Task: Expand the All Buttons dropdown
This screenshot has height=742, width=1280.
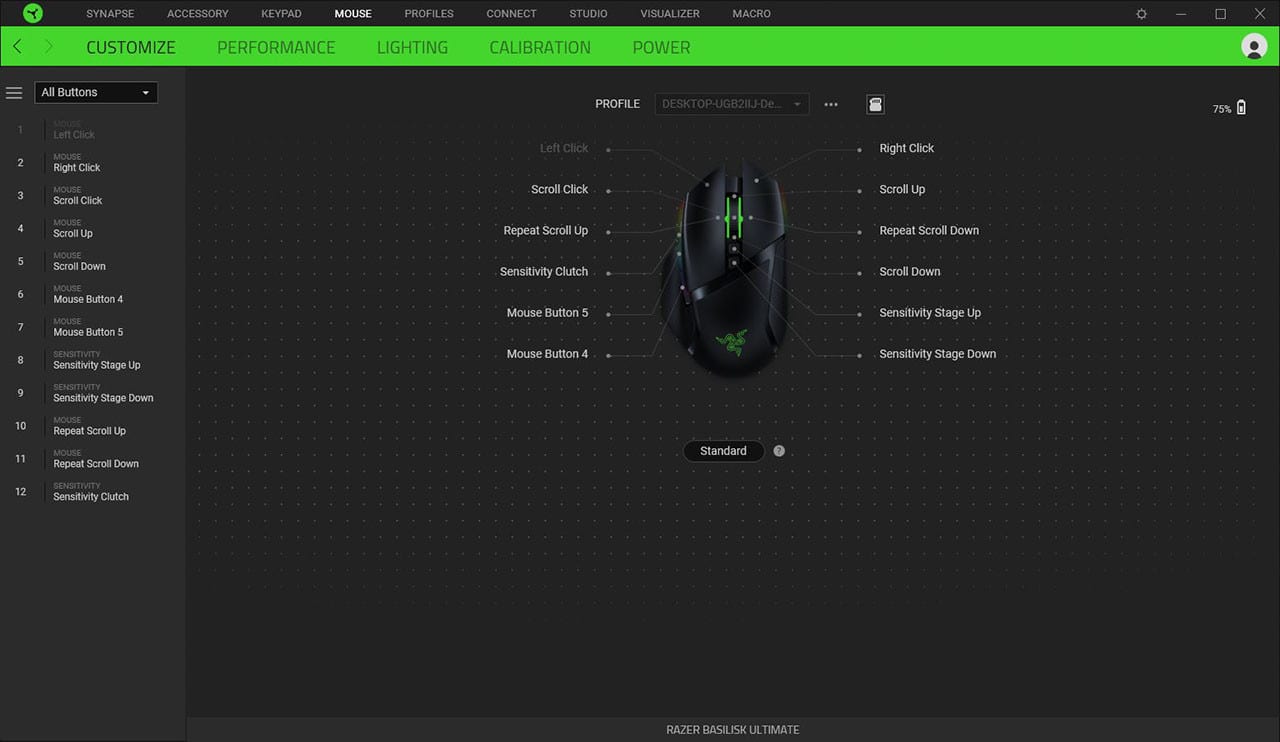Action: tap(95, 92)
